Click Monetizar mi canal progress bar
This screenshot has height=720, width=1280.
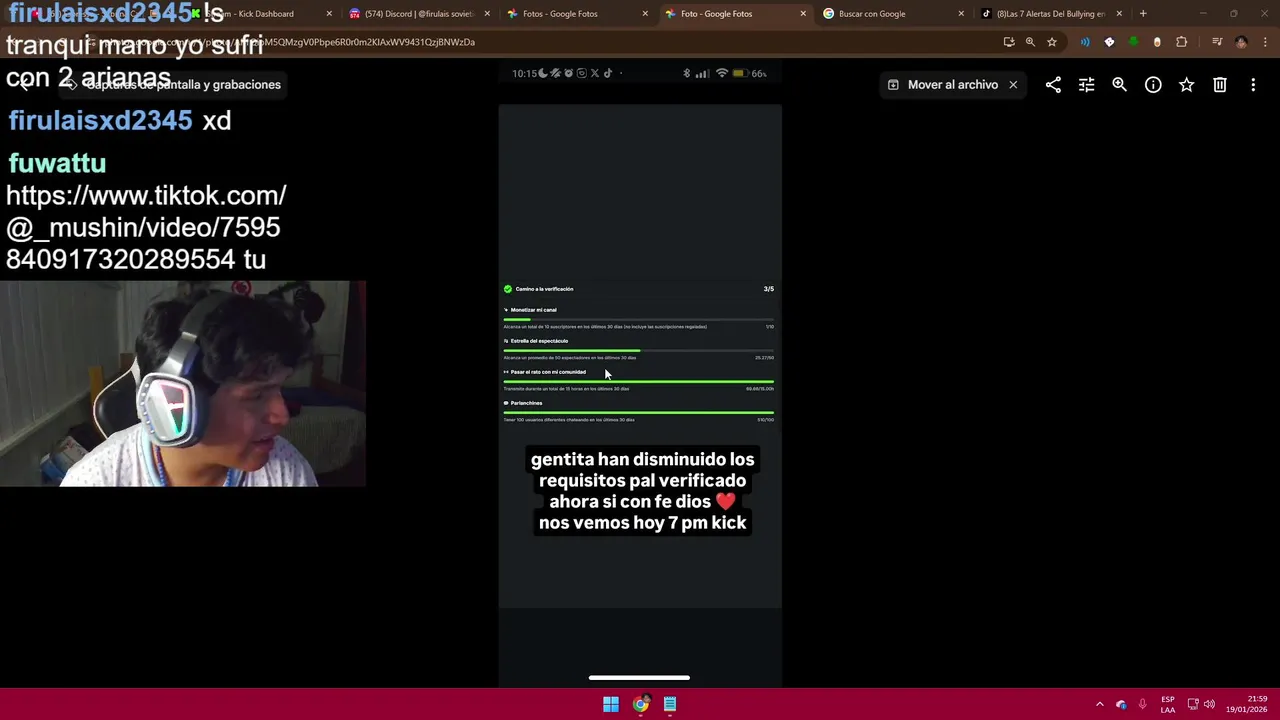pyautogui.click(x=638, y=319)
